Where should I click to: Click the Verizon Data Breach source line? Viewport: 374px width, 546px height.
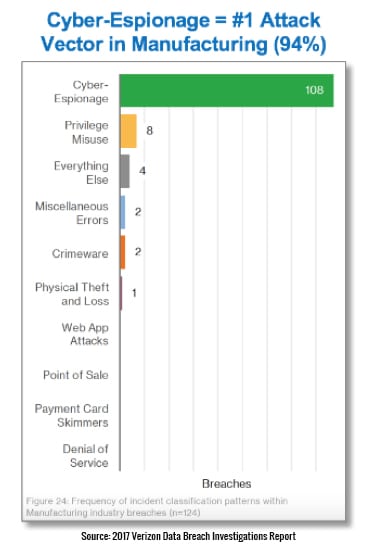188,536
